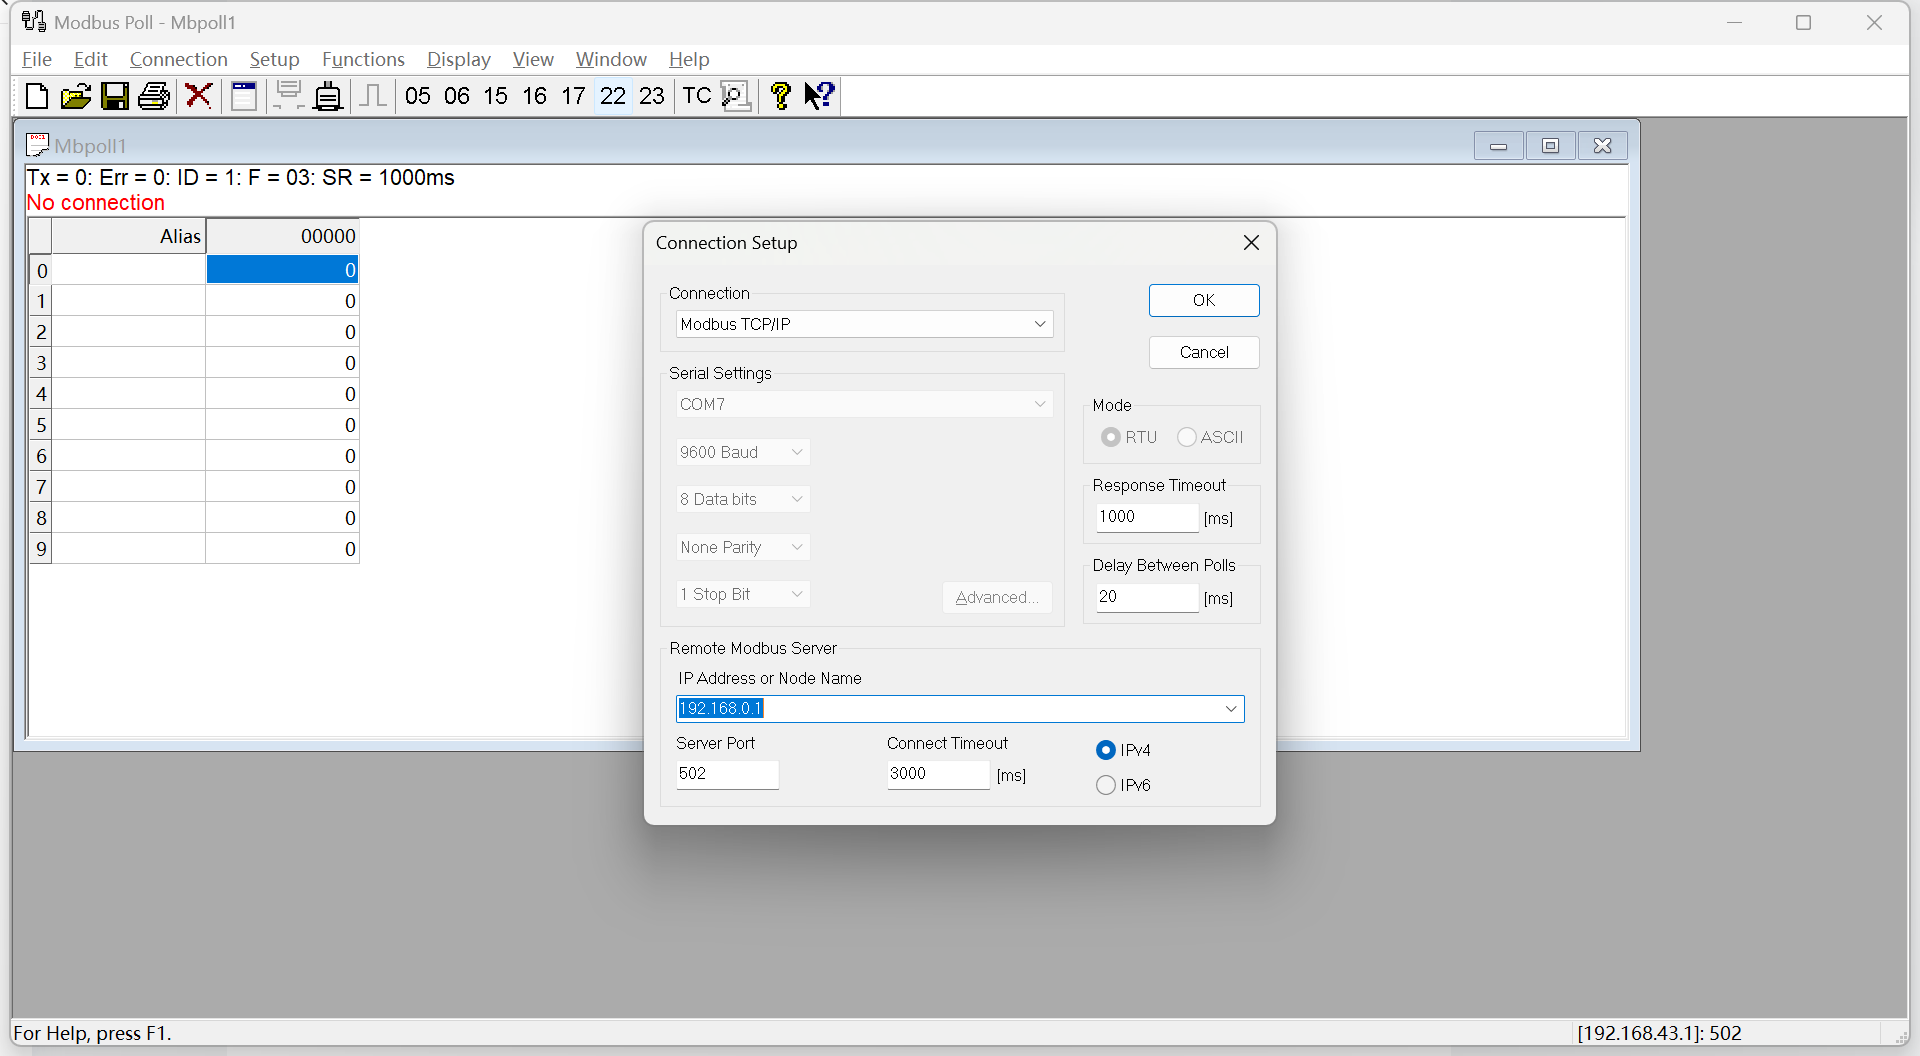Image resolution: width=1920 pixels, height=1056 pixels.
Task: Select function 06 toolbar button
Action: tap(457, 96)
